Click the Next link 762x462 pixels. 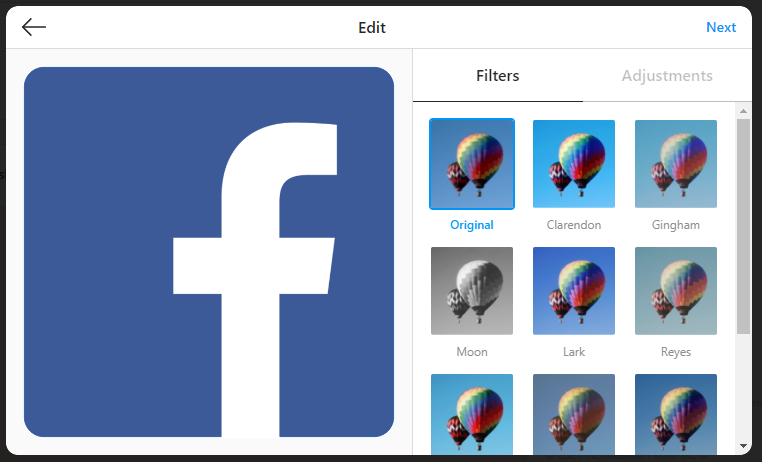coord(720,27)
